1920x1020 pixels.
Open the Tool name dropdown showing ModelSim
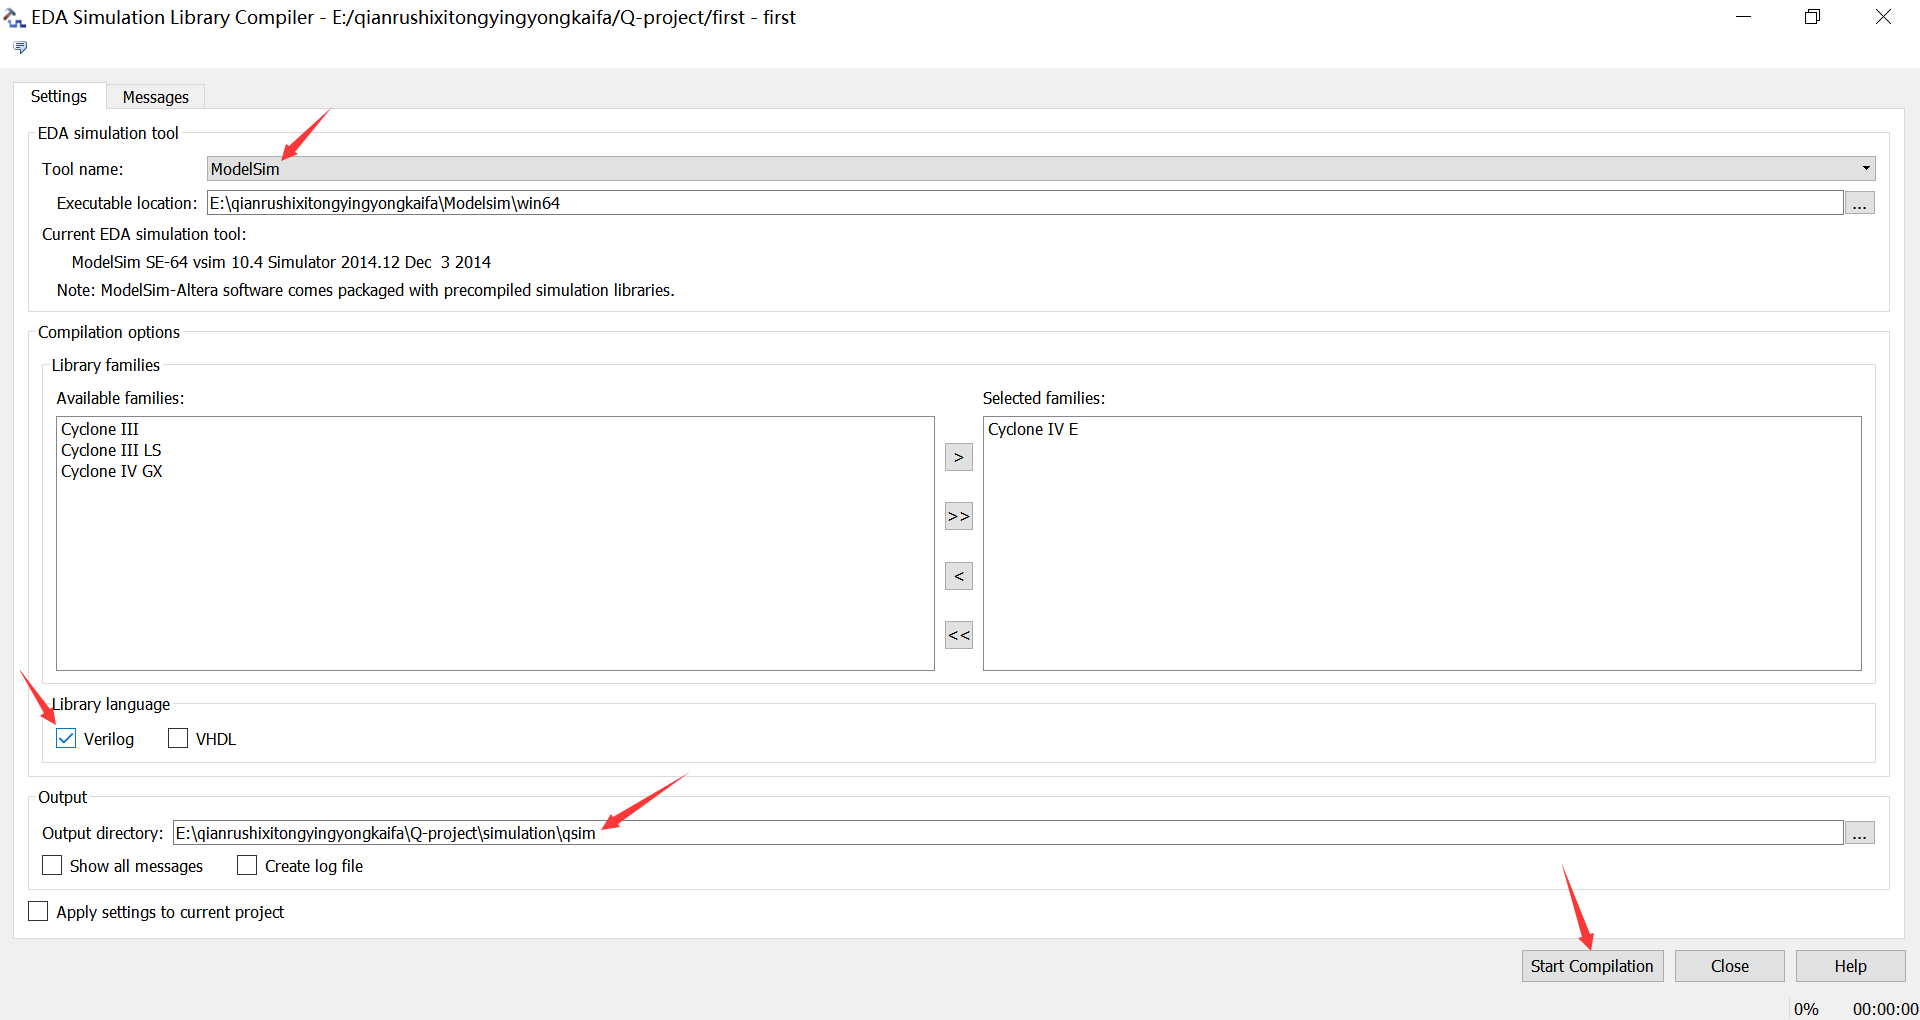click(x=1041, y=169)
